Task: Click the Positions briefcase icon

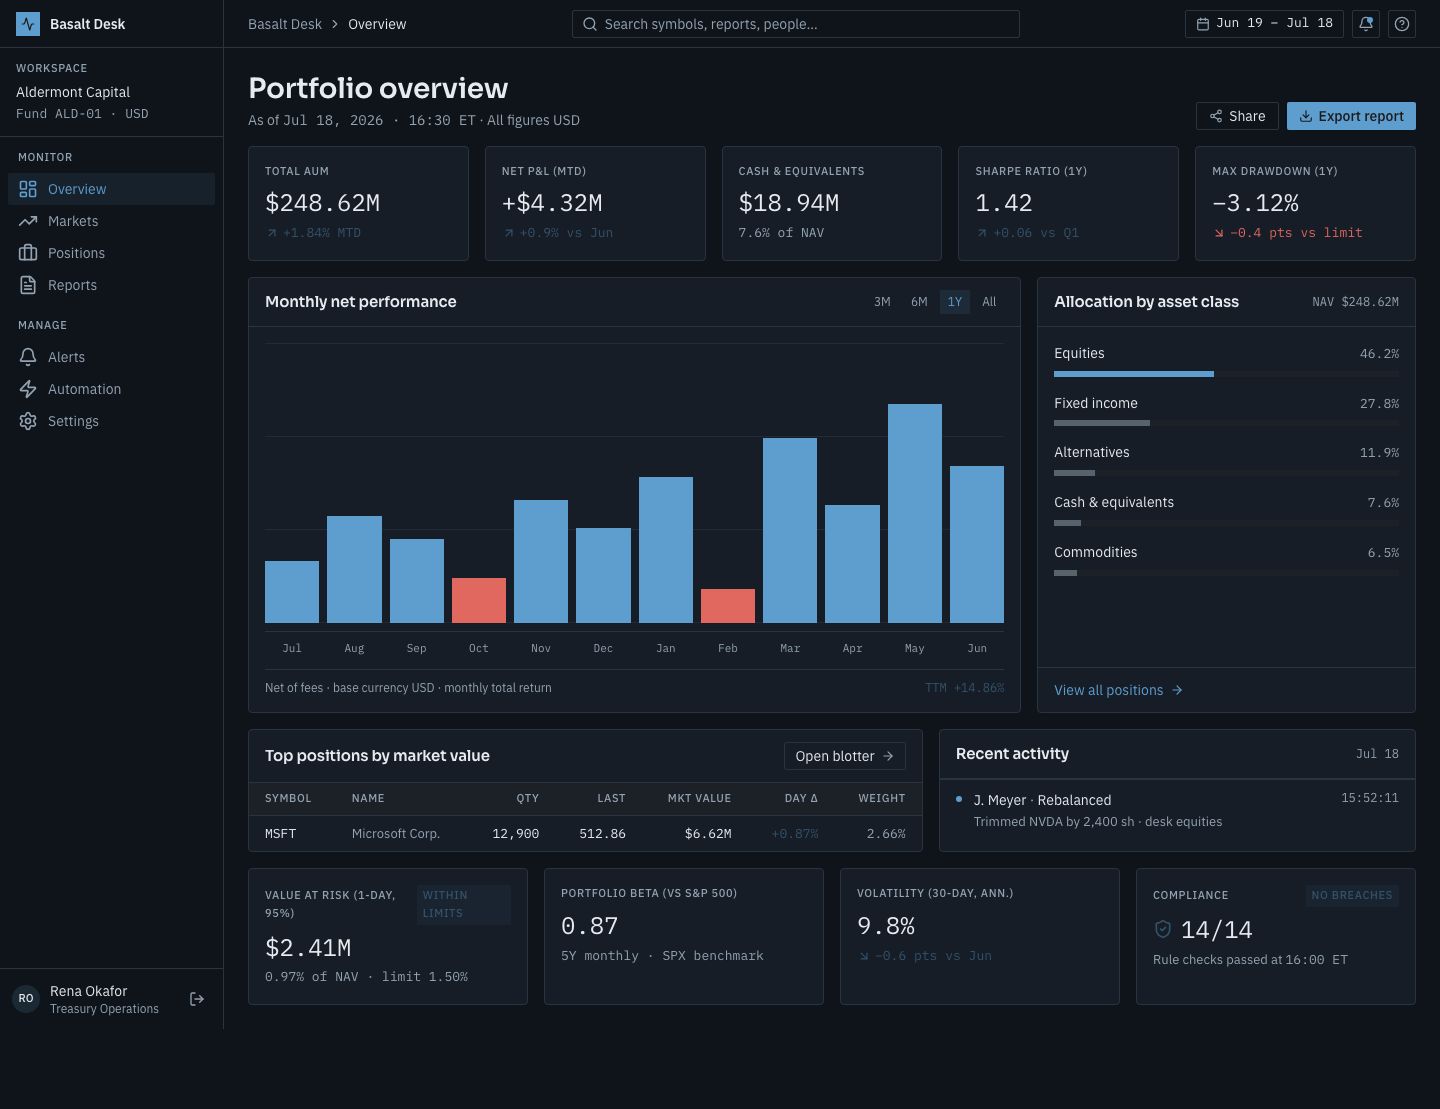Action: pos(28,253)
